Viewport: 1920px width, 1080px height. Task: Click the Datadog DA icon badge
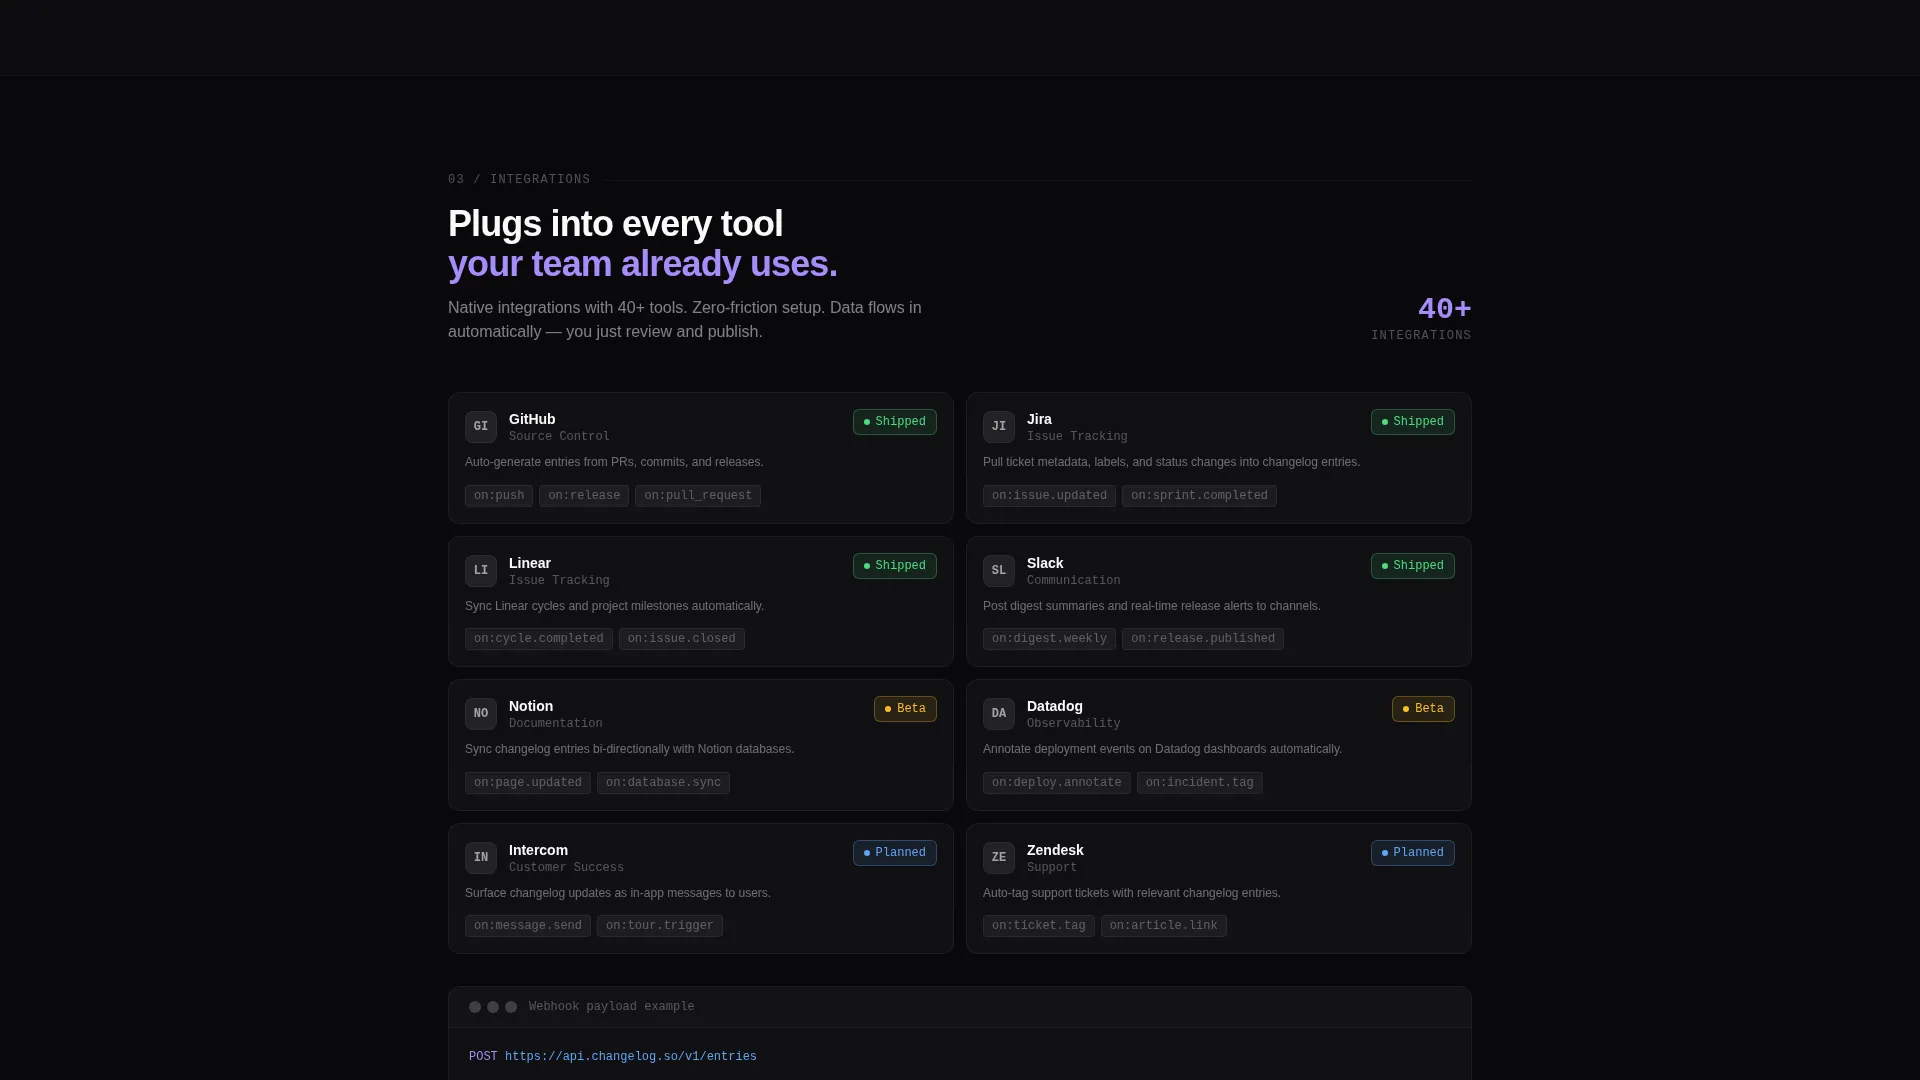pos(999,714)
